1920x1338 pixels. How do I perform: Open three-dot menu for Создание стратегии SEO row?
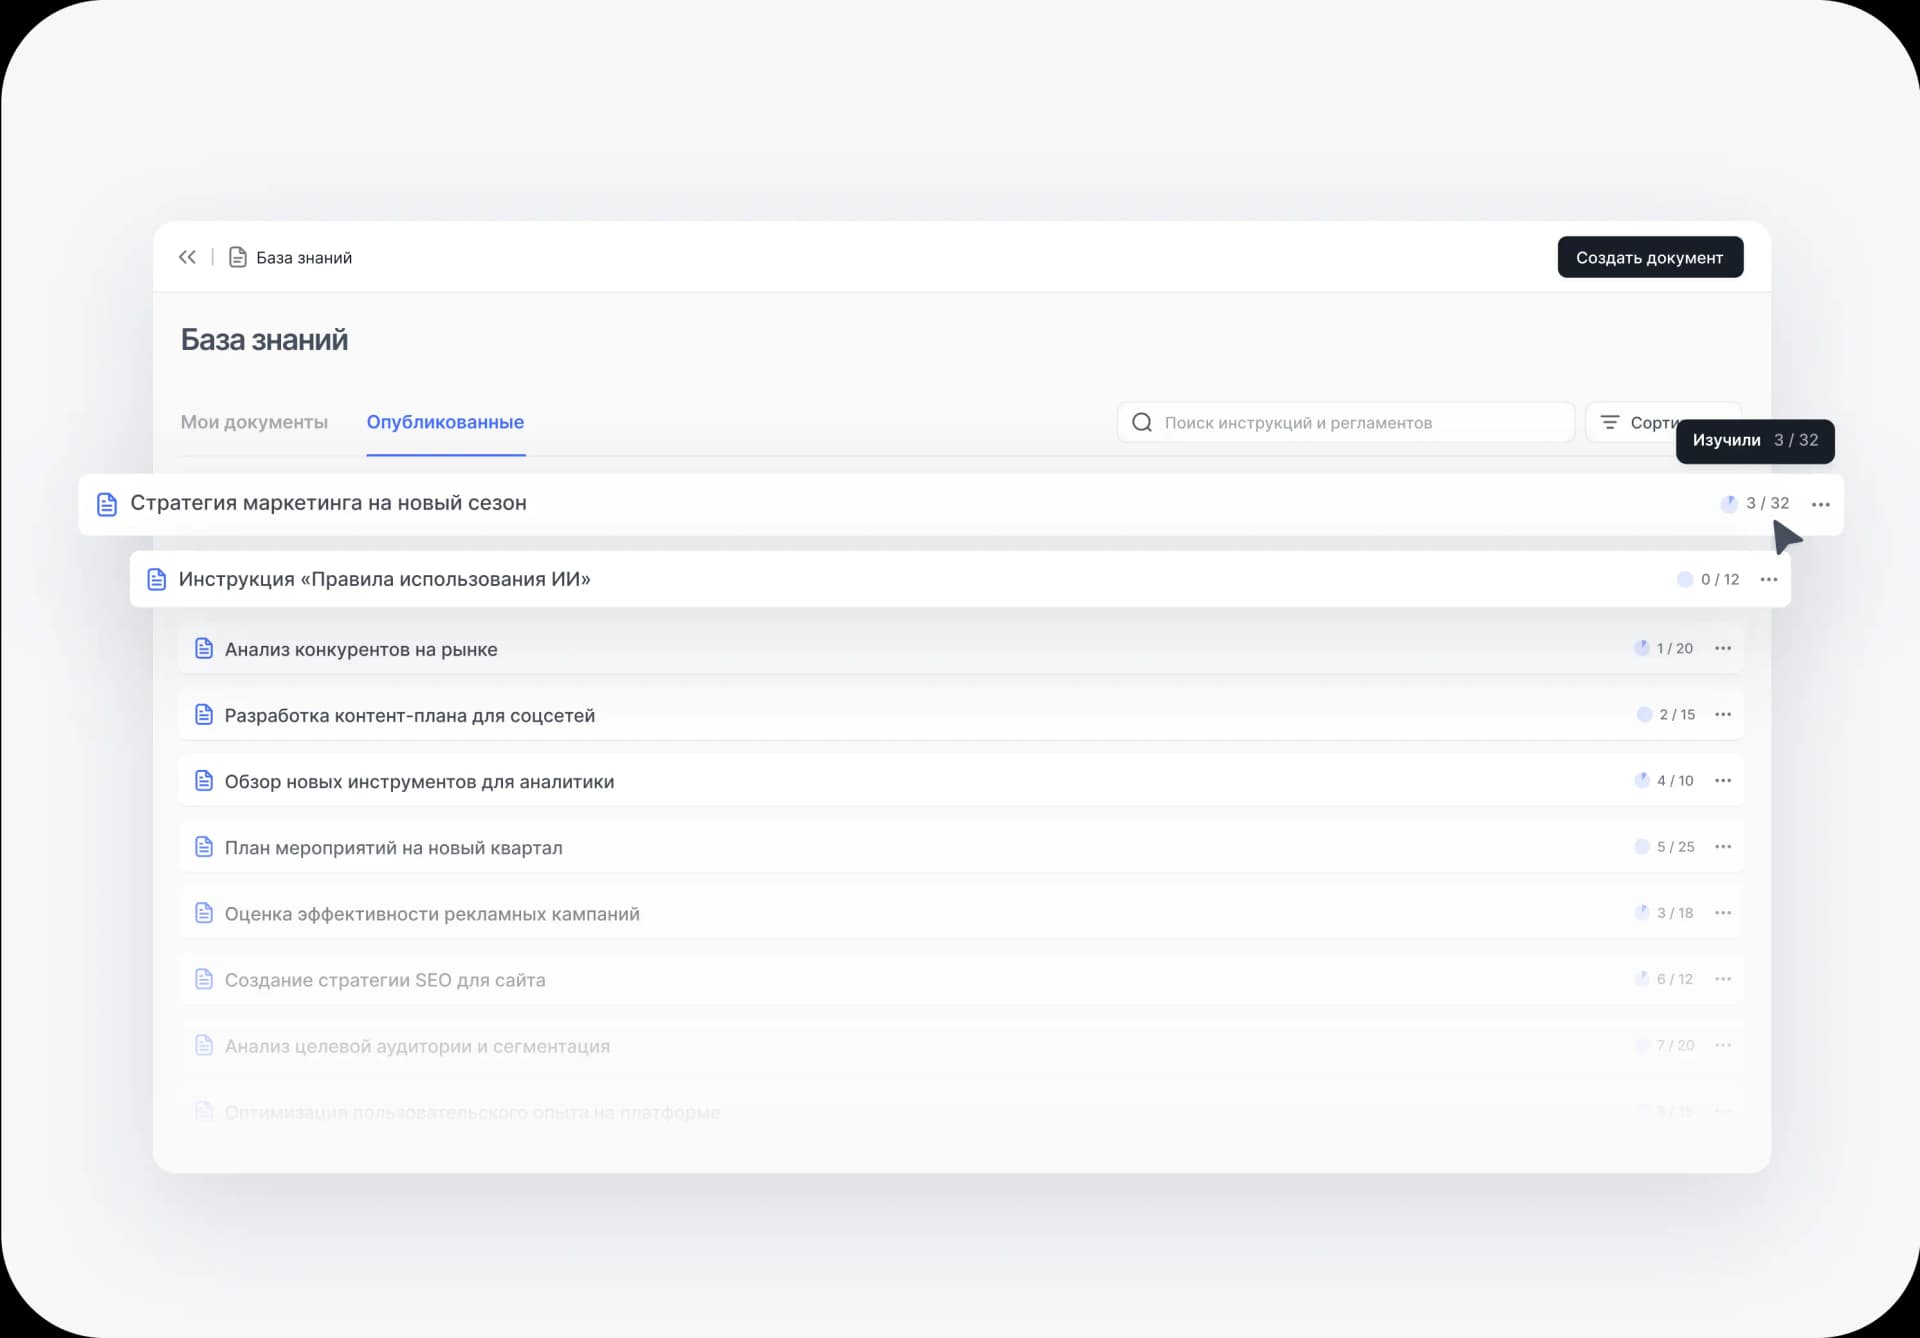click(x=1722, y=979)
